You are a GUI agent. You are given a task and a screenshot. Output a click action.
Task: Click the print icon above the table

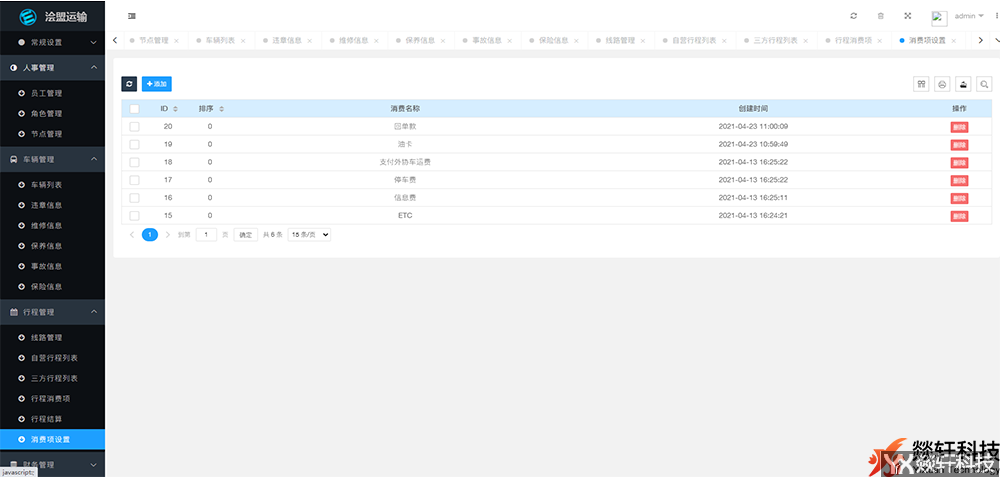point(942,84)
